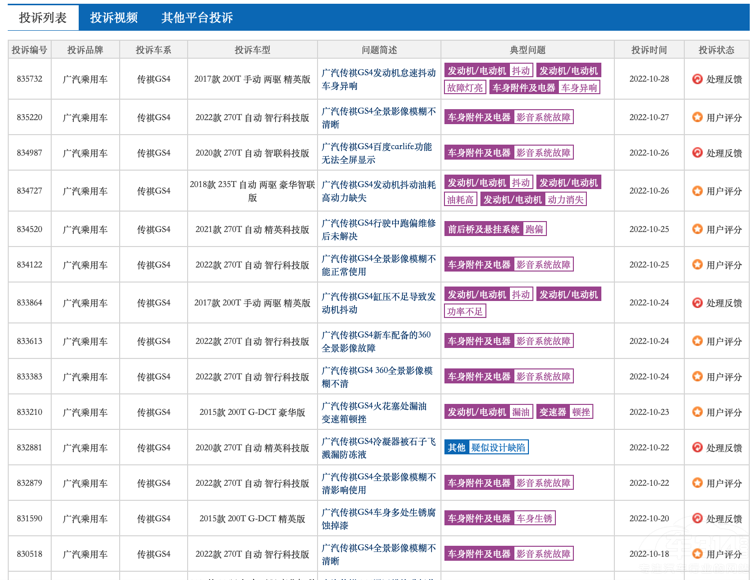754x580 pixels.
Task: Click the 用户评分 star icon for complaint 835220
Action: tap(697, 117)
